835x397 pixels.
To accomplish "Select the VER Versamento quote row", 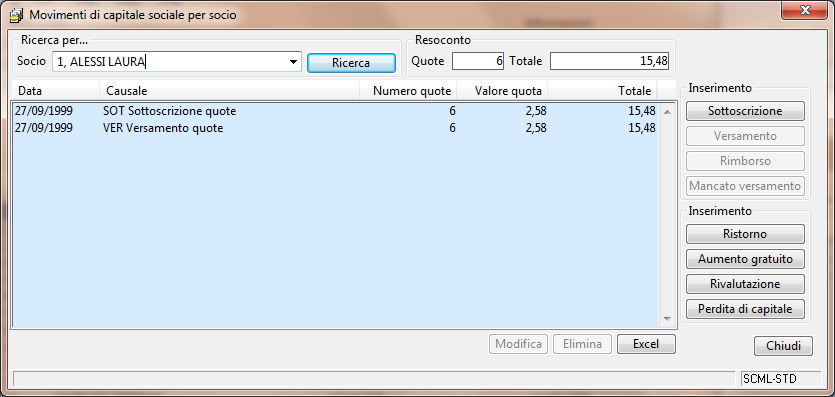I will coord(335,128).
